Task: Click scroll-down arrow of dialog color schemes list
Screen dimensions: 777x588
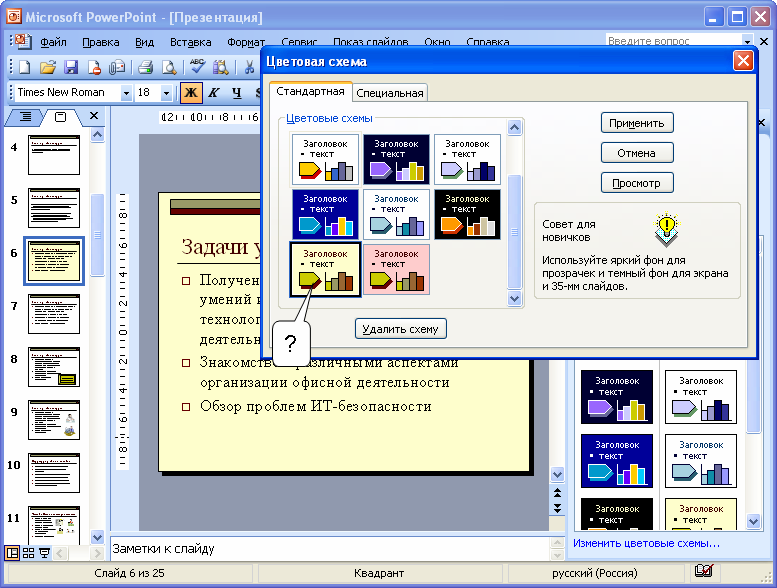Action: point(515,299)
